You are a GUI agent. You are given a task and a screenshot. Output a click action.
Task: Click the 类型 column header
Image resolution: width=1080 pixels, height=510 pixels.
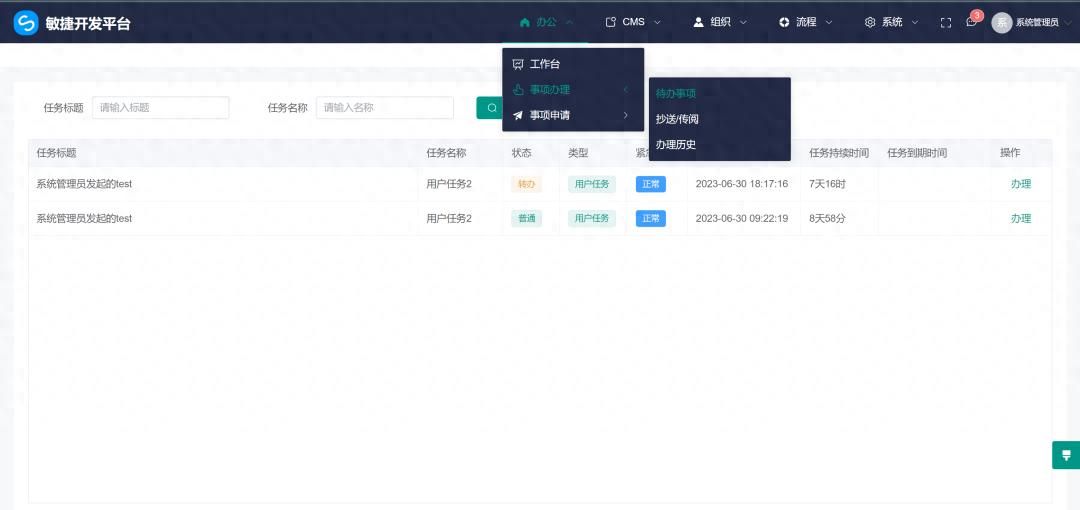(x=578, y=153)
